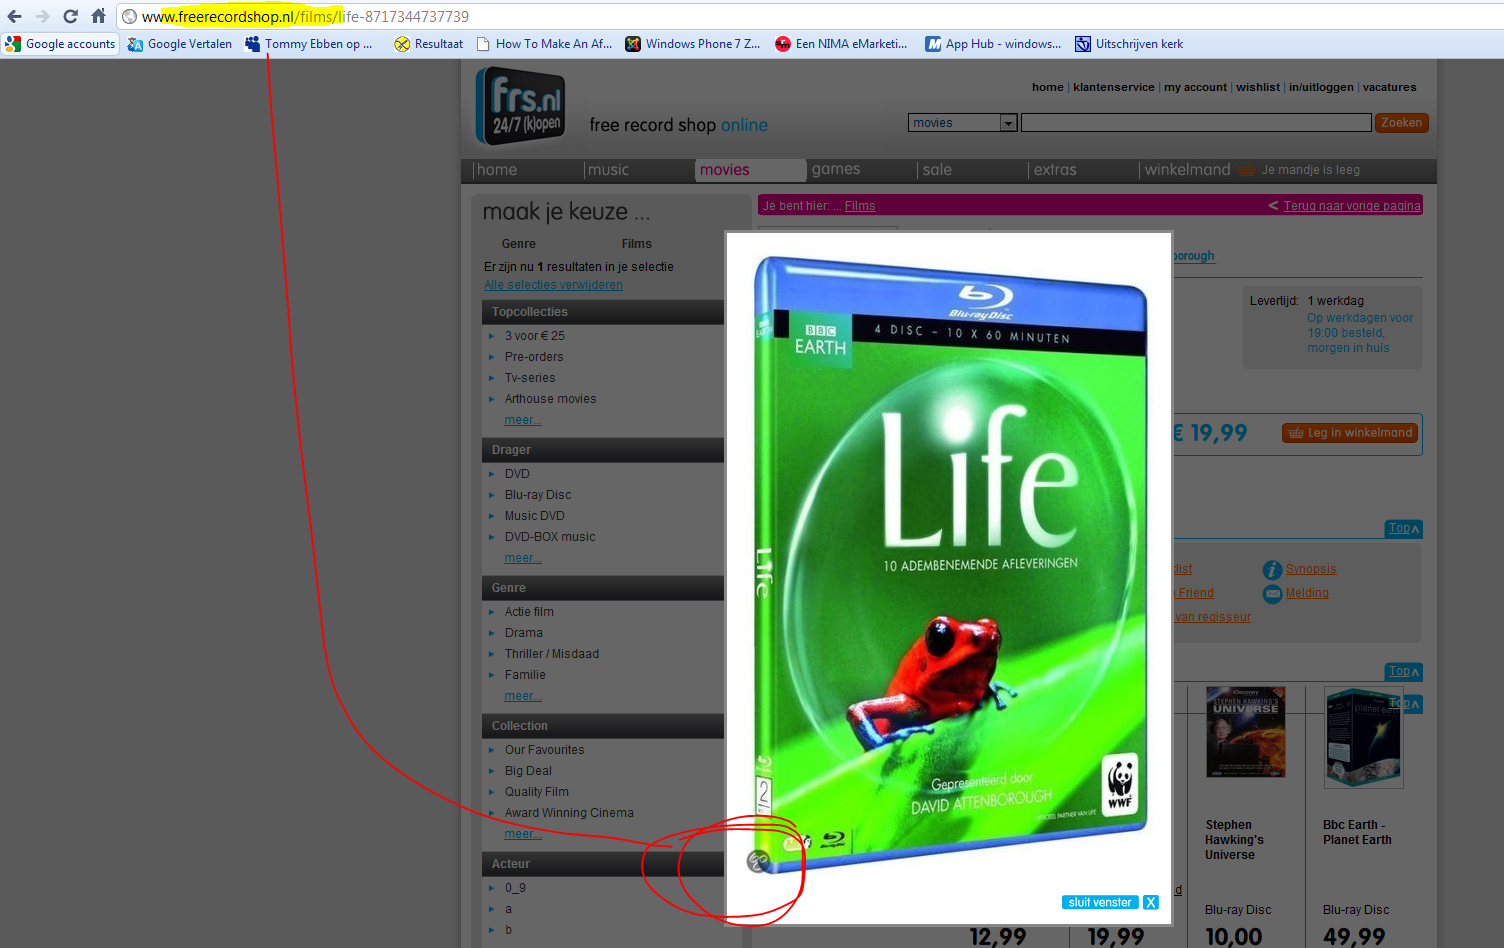Select 0_9 under Acteur
Image resolution: width=1504 pixels, height=948 pixels.
[515, 888]
